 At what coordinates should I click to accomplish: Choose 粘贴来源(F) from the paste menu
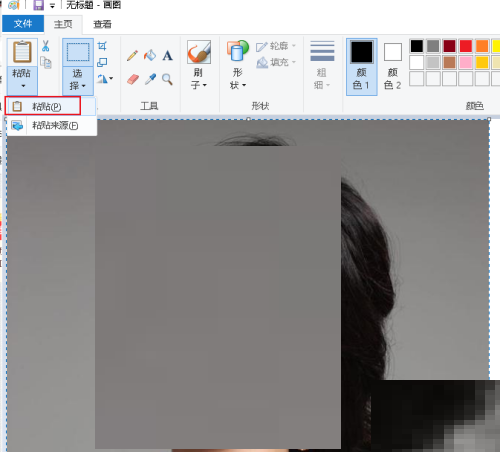(52, 125)
